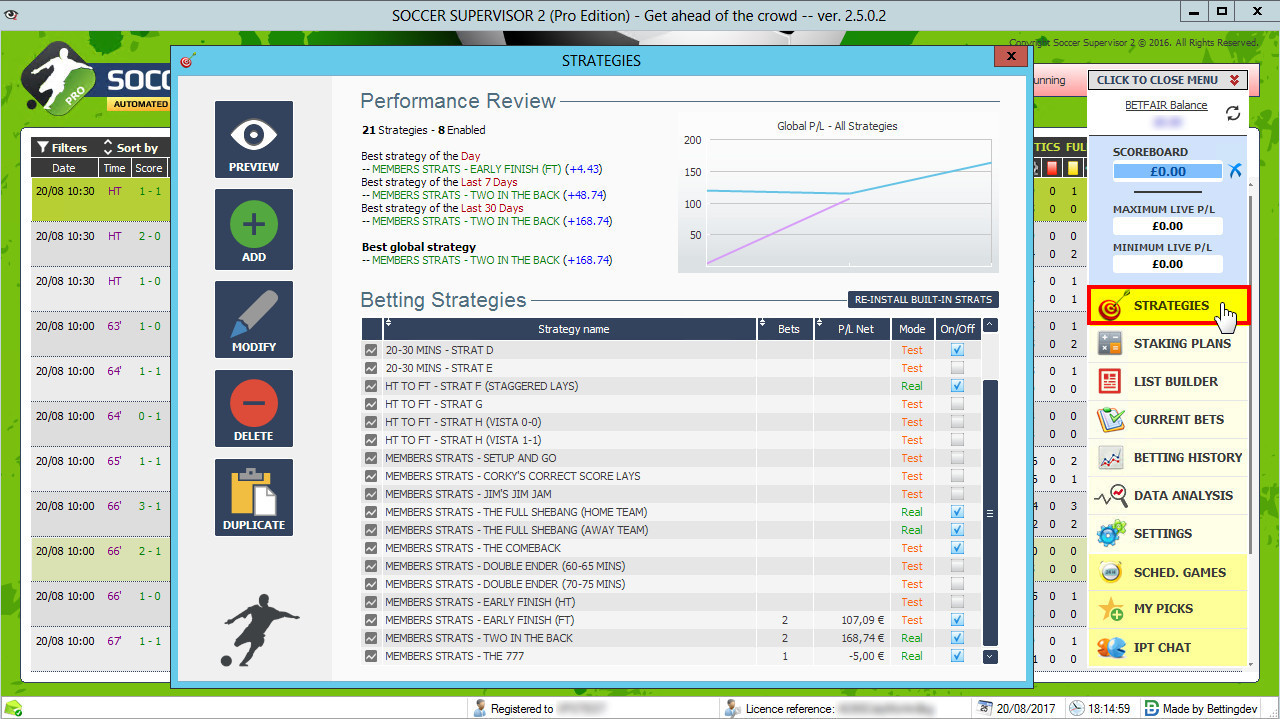Disable HT TO FT - STRAT F (STAGGERED LAYS)
1280x719 pixels.
pos(958,386)
